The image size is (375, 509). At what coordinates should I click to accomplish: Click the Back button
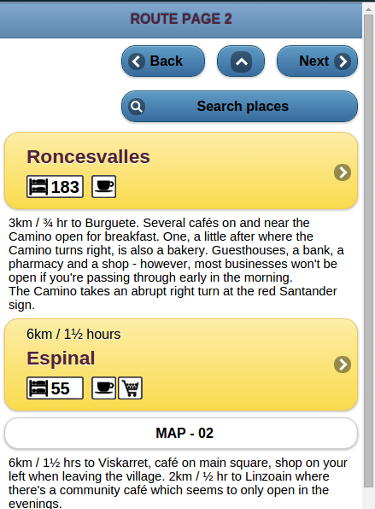click(x=163, y=61)
